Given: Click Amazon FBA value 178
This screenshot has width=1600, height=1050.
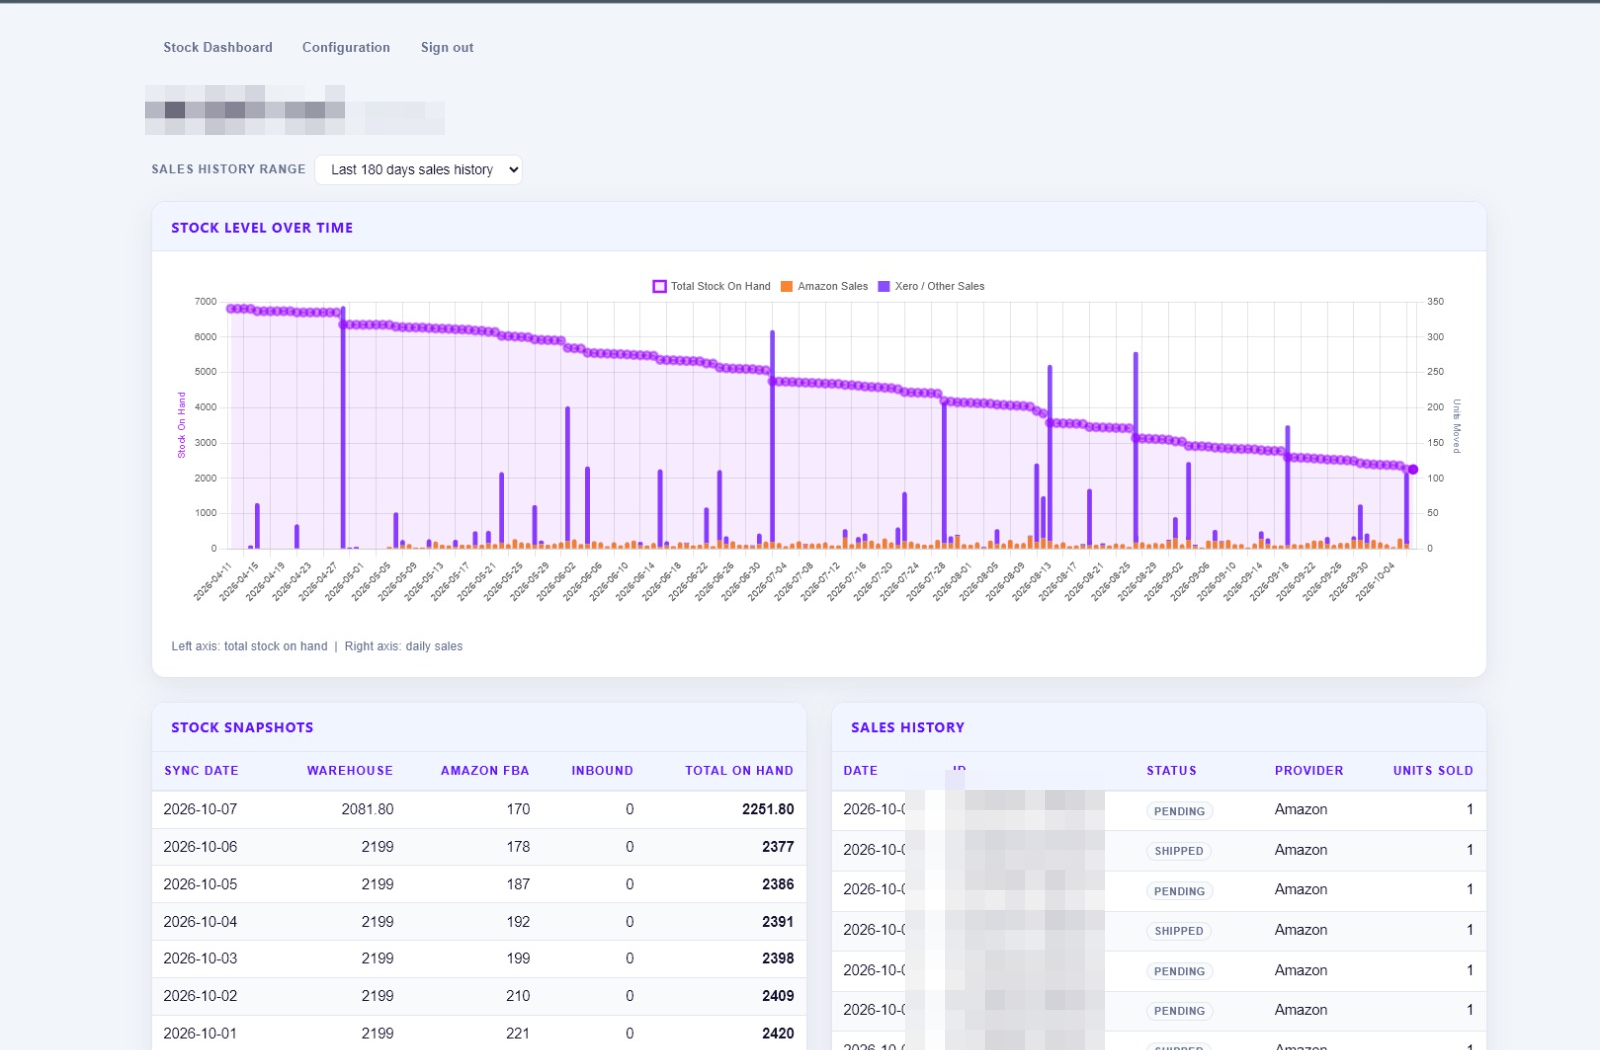Looking at the screenshot, I should click(x=518, y=847).
